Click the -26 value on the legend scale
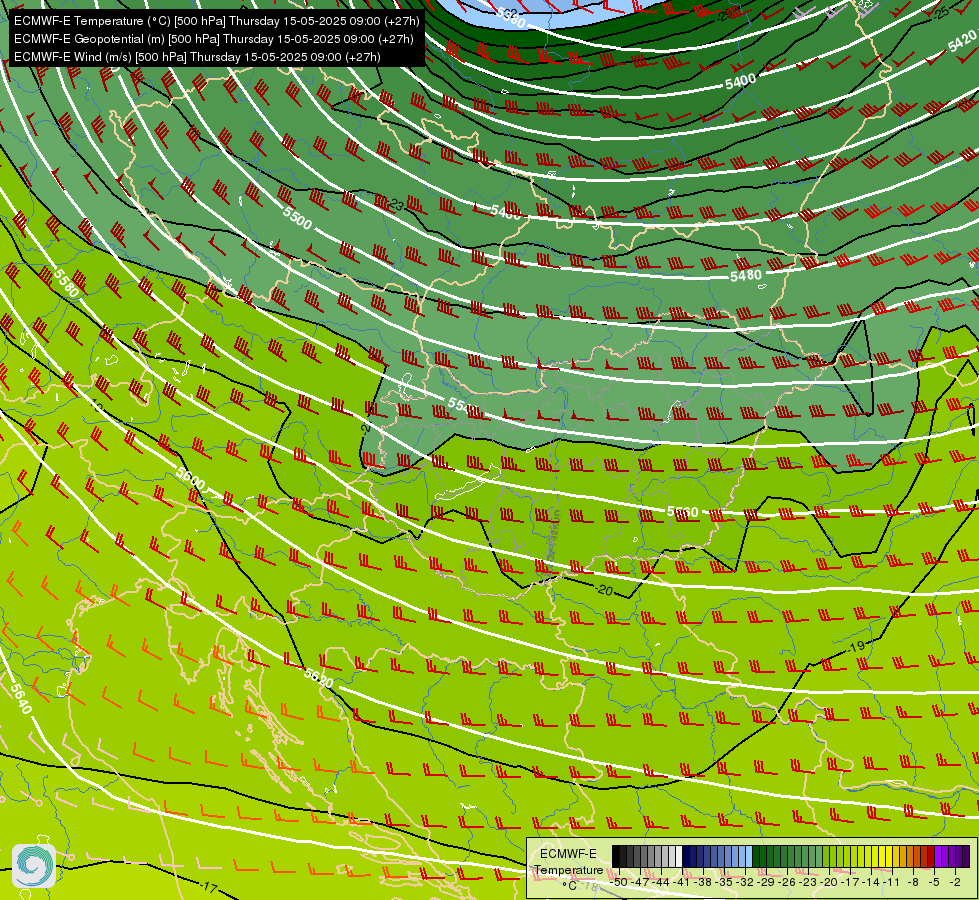This screenshot has height=900, width=979. (788, 883)
